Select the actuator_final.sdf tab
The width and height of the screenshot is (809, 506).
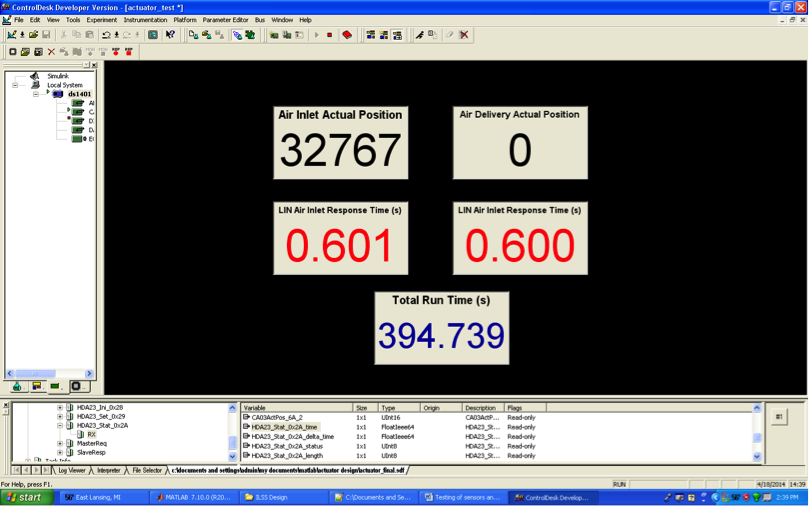(288, 470)
